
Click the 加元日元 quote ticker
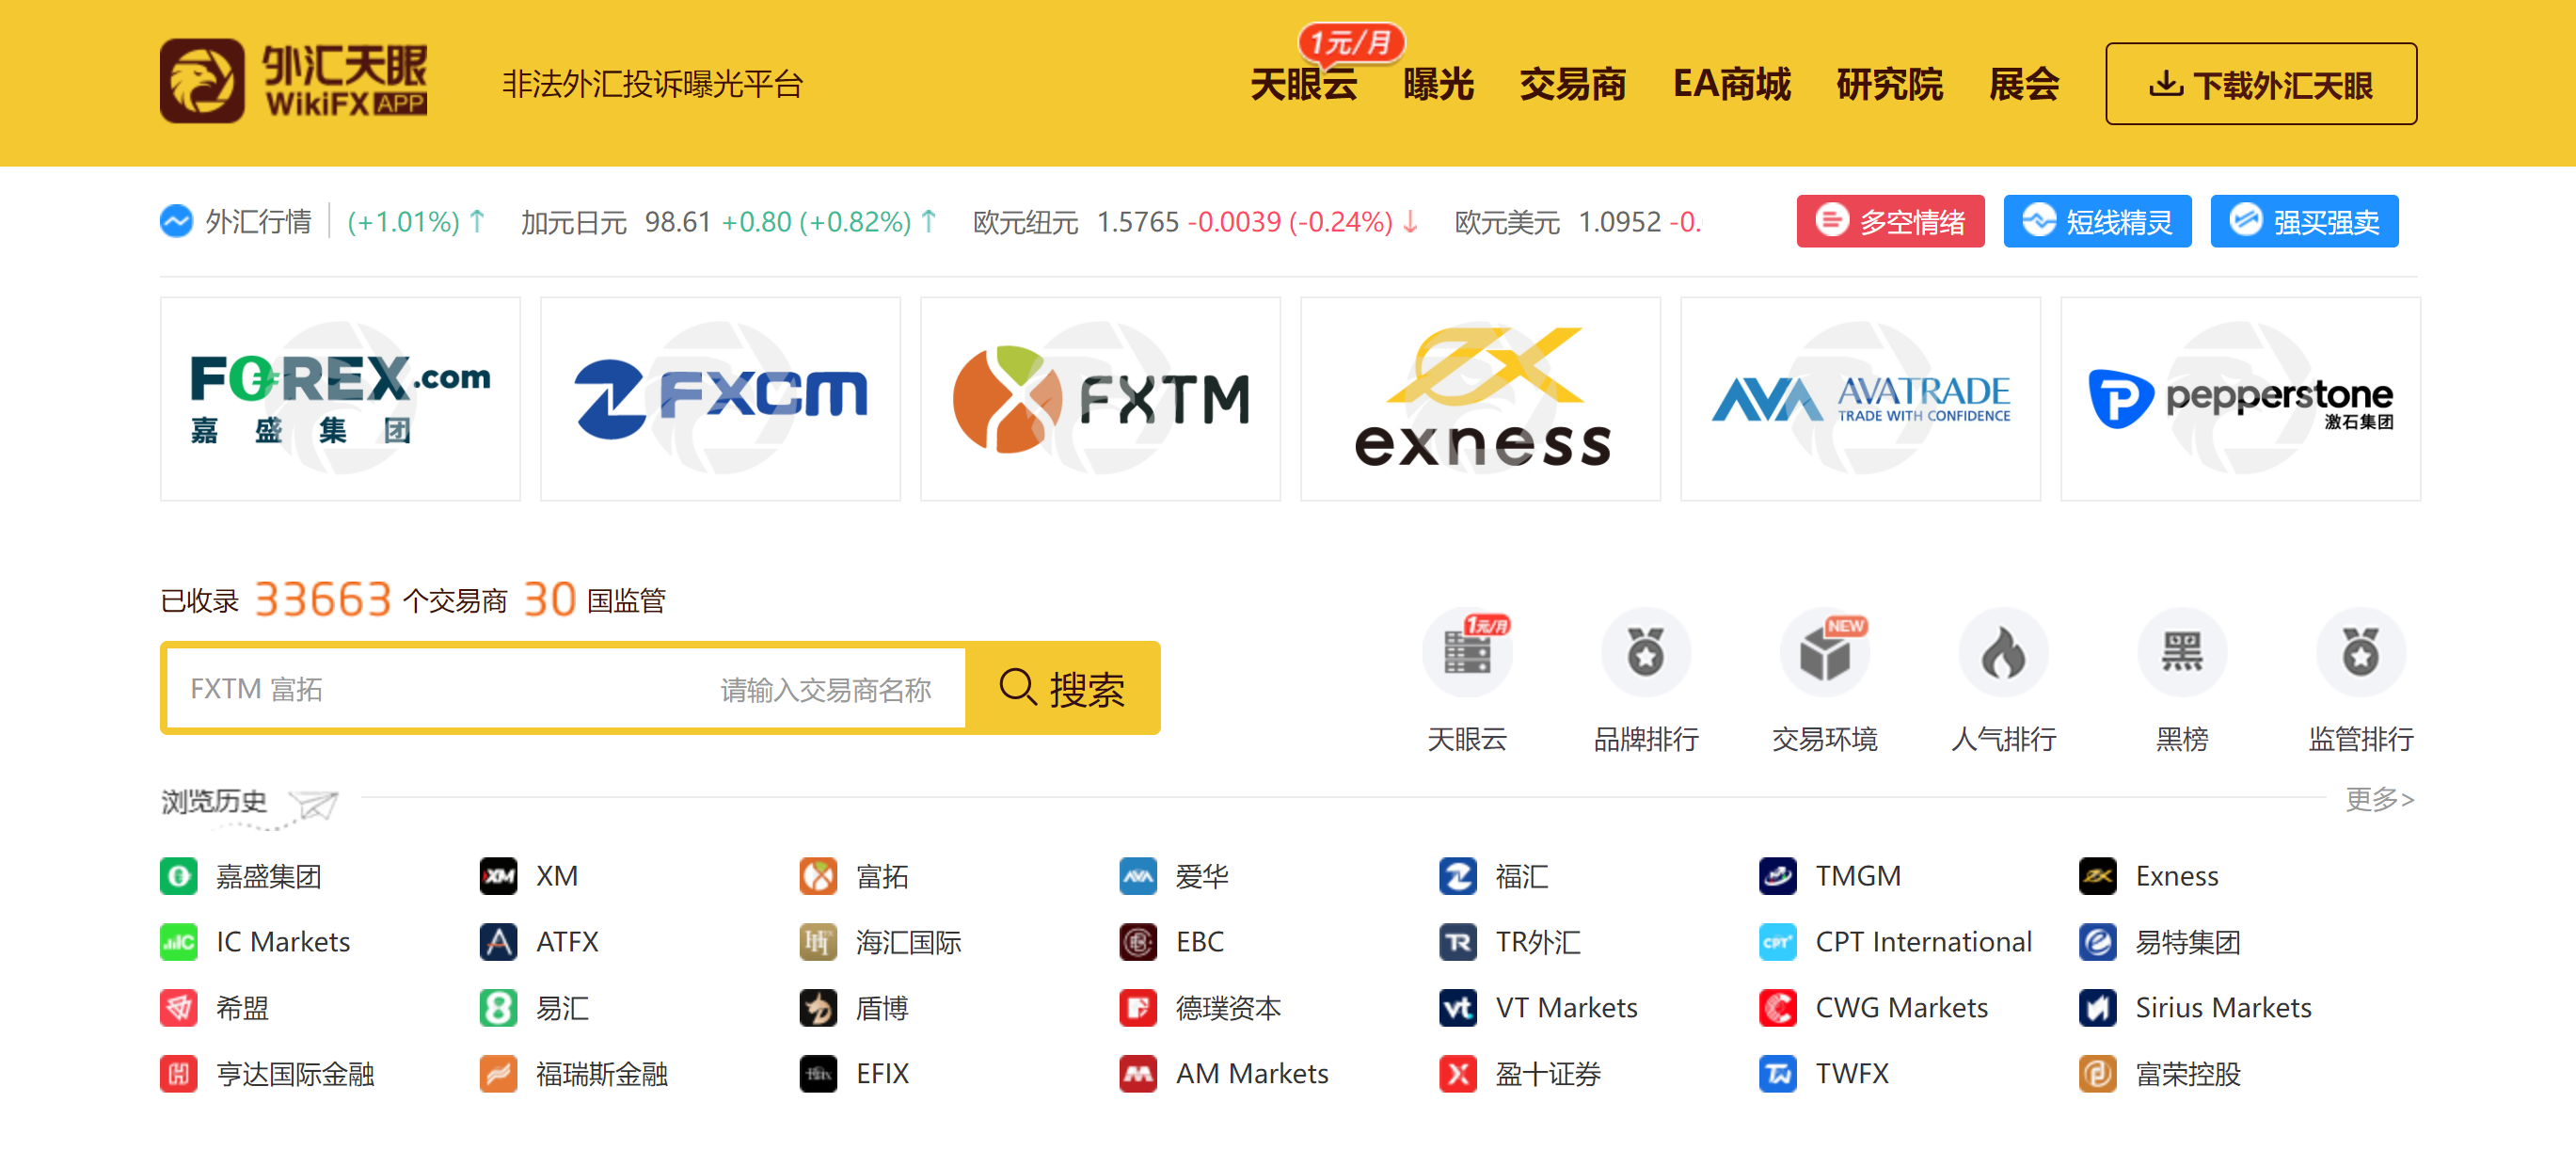pyautogui.click(x=729, y=221)
